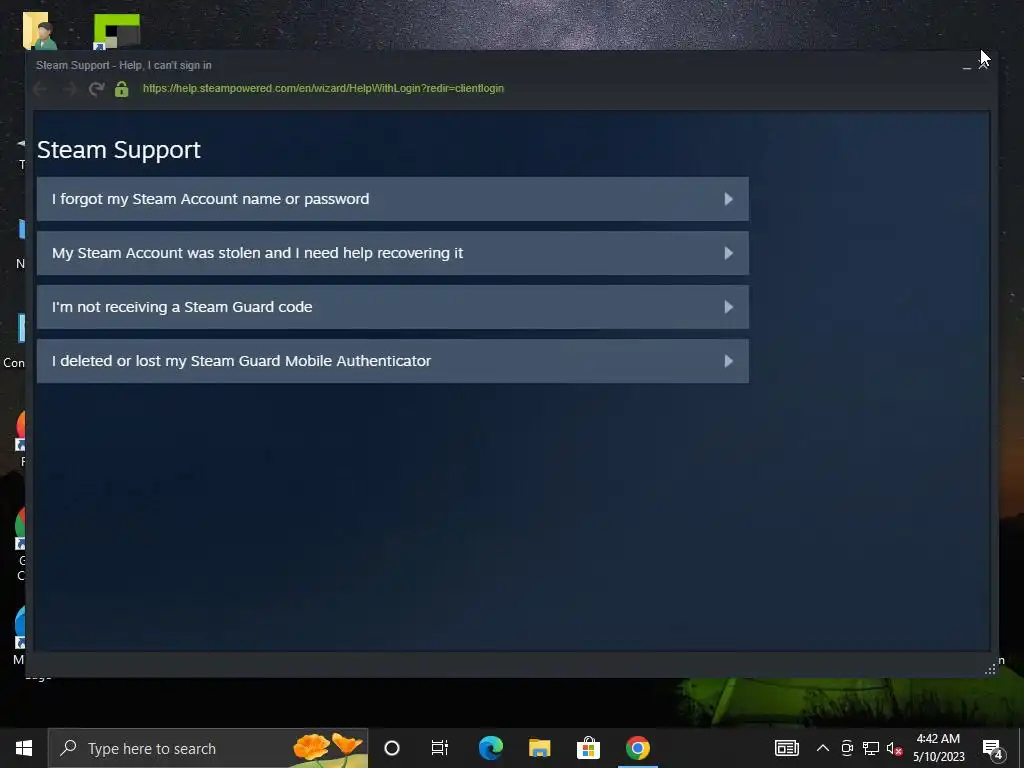Open File Explorer from taskbar

[x=539, y=748]
